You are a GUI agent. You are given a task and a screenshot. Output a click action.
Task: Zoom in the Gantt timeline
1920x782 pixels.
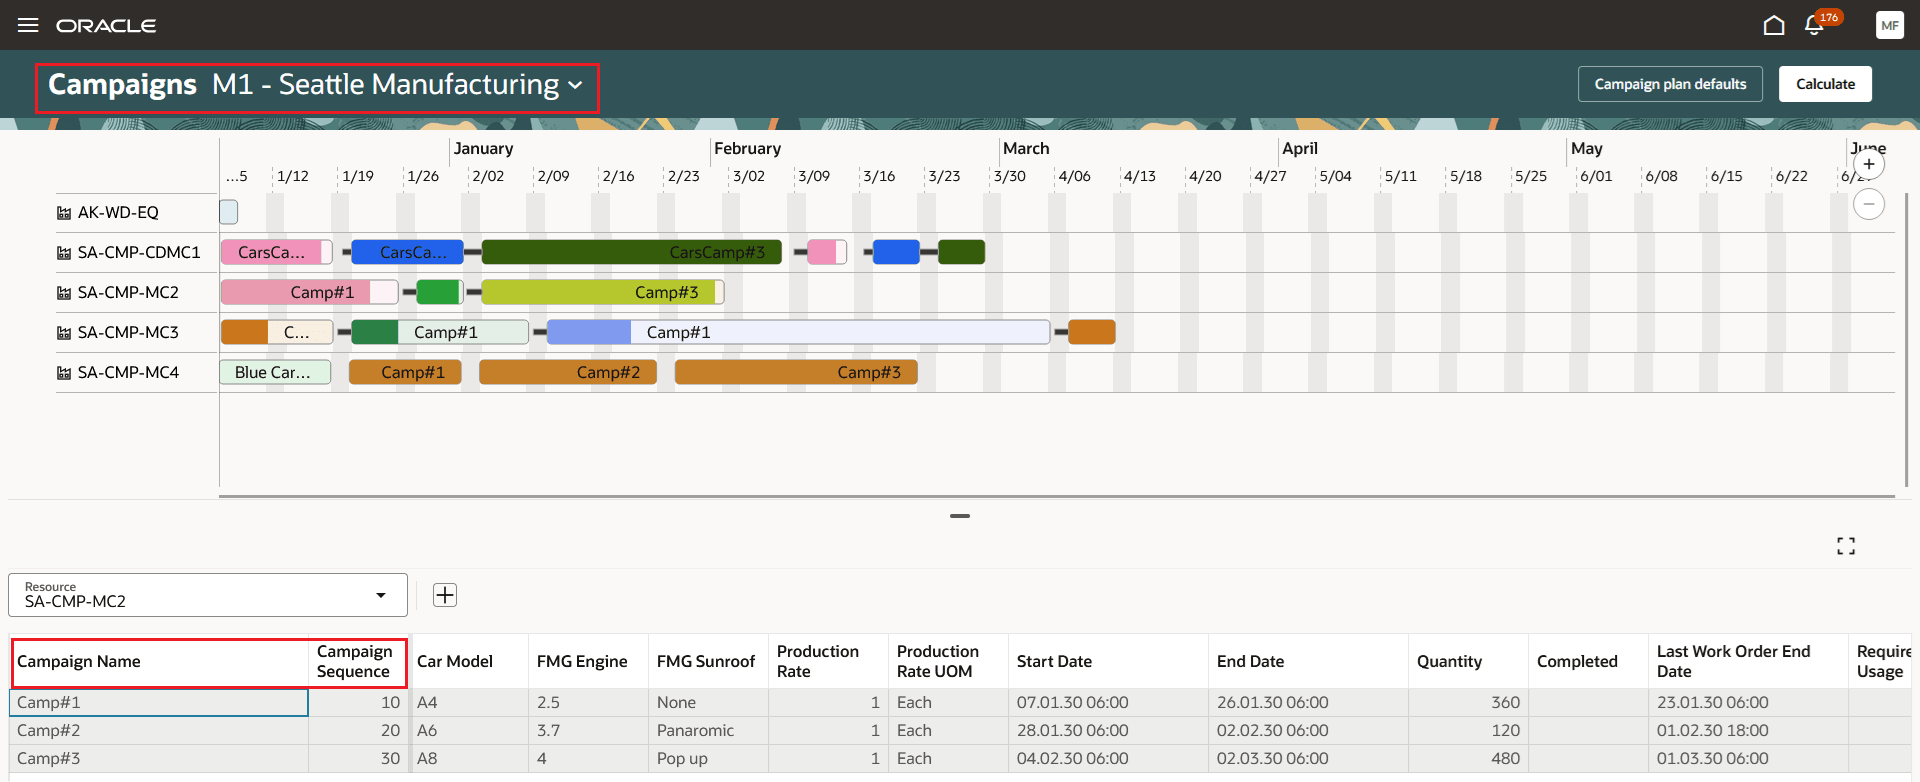tap(1869, 164)
